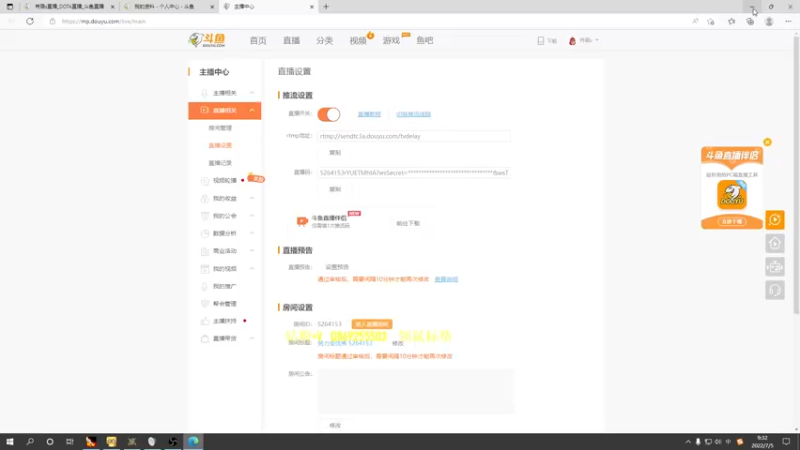This screenshot has height=450, width=800.
Task: Click the 设置预告 preview button
Action: click(337, 267)
